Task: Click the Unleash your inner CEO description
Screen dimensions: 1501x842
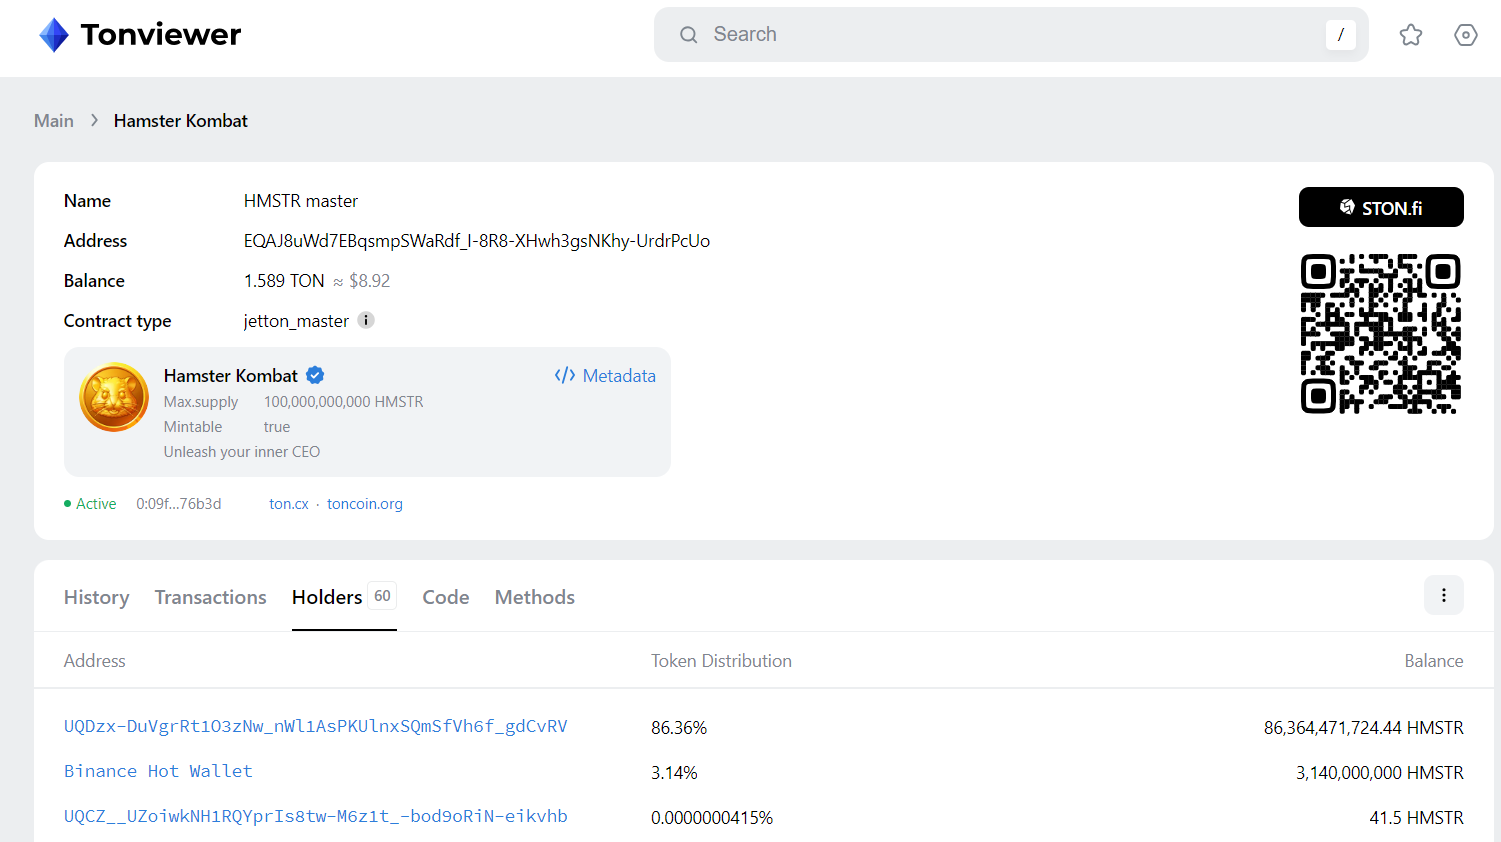Action: (242, 452)
